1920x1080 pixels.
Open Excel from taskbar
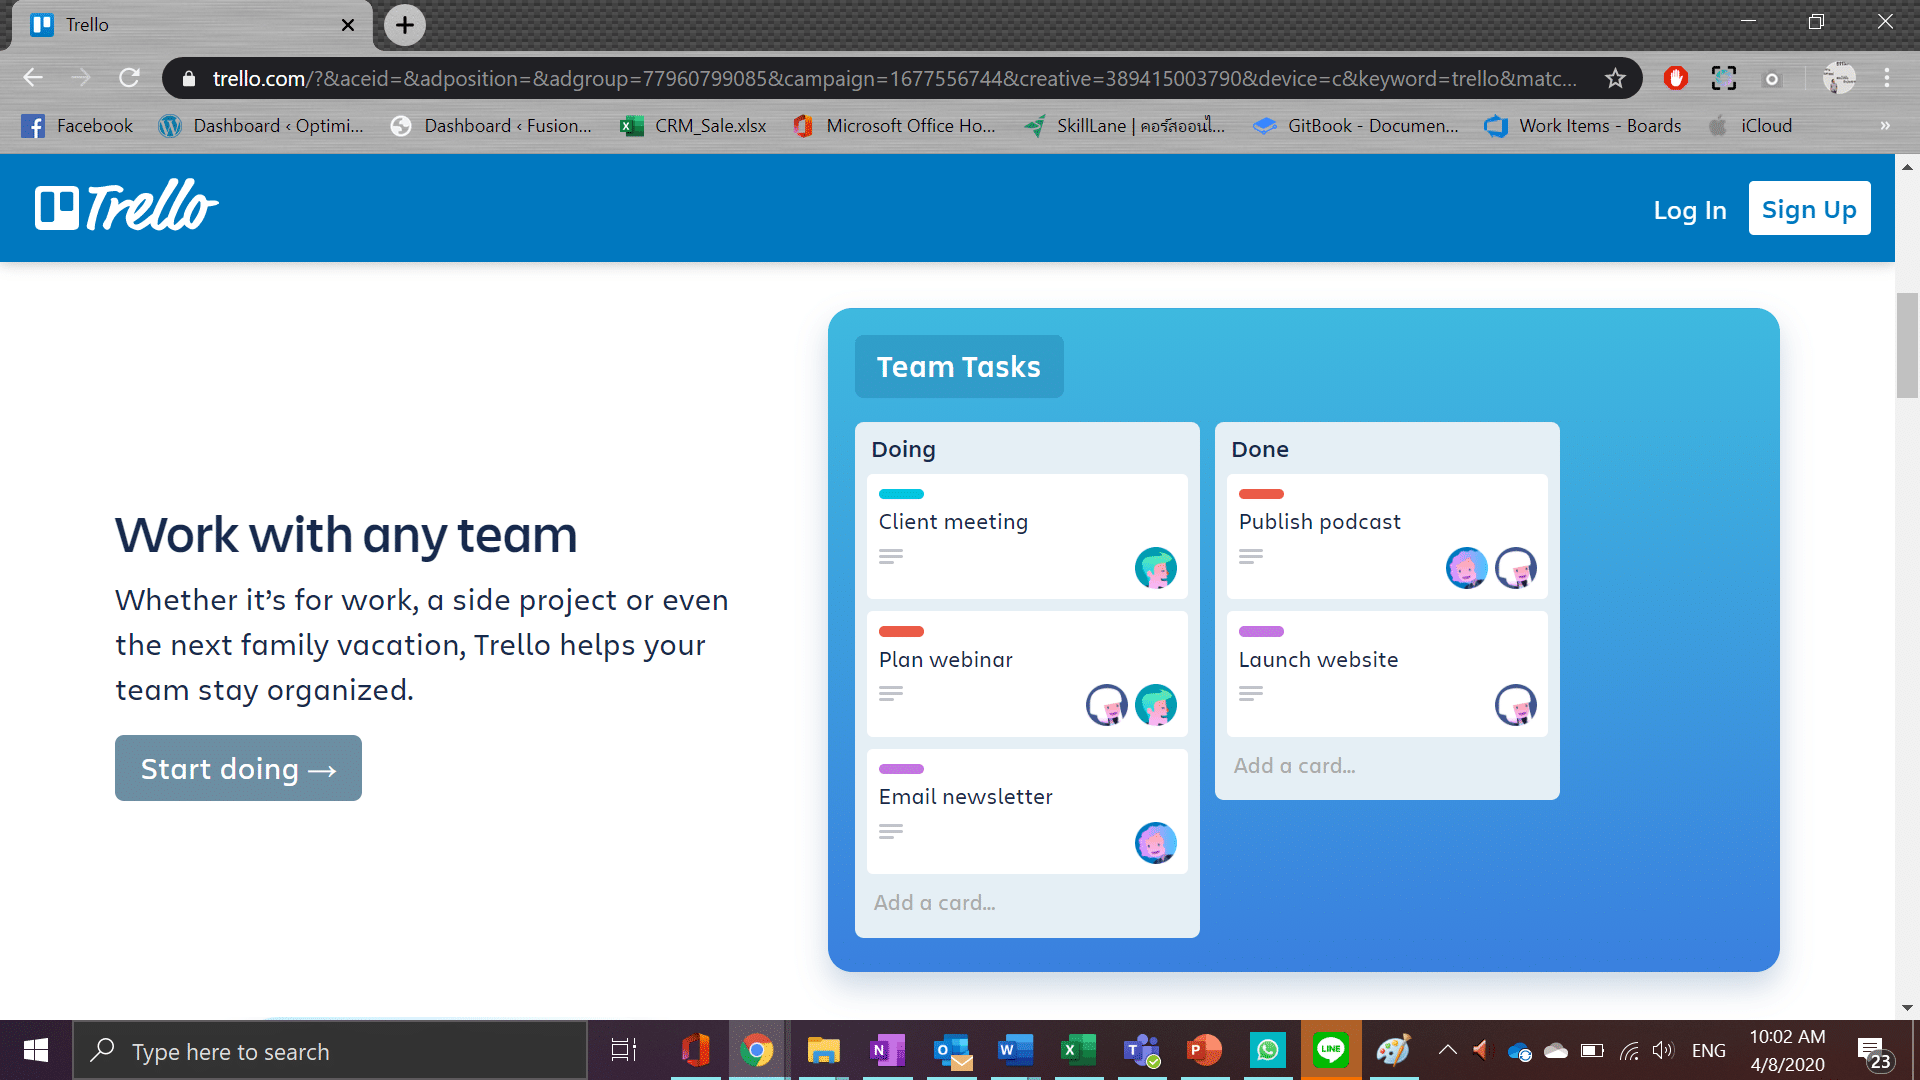pyautogui.click(x=1078, y=1050)
